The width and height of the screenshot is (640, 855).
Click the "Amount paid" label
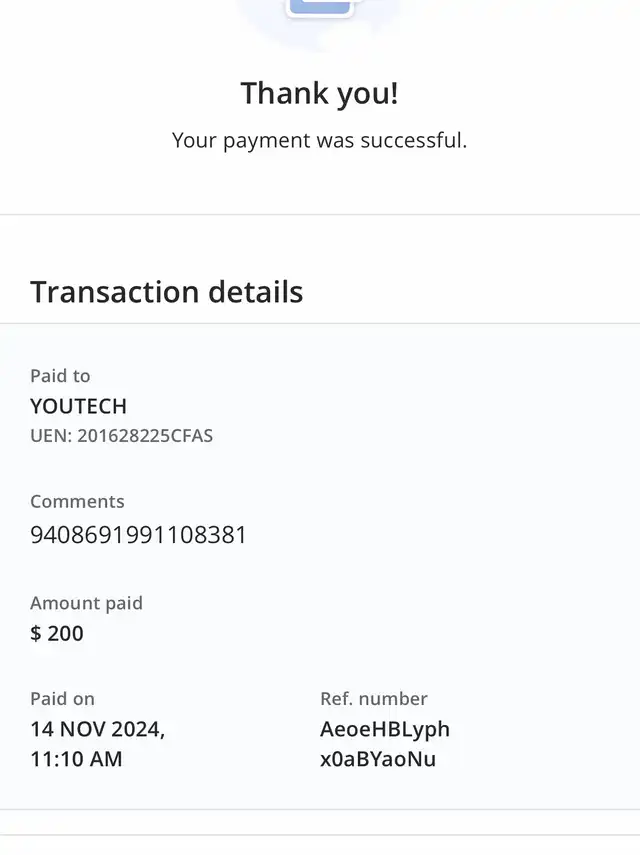86,603
